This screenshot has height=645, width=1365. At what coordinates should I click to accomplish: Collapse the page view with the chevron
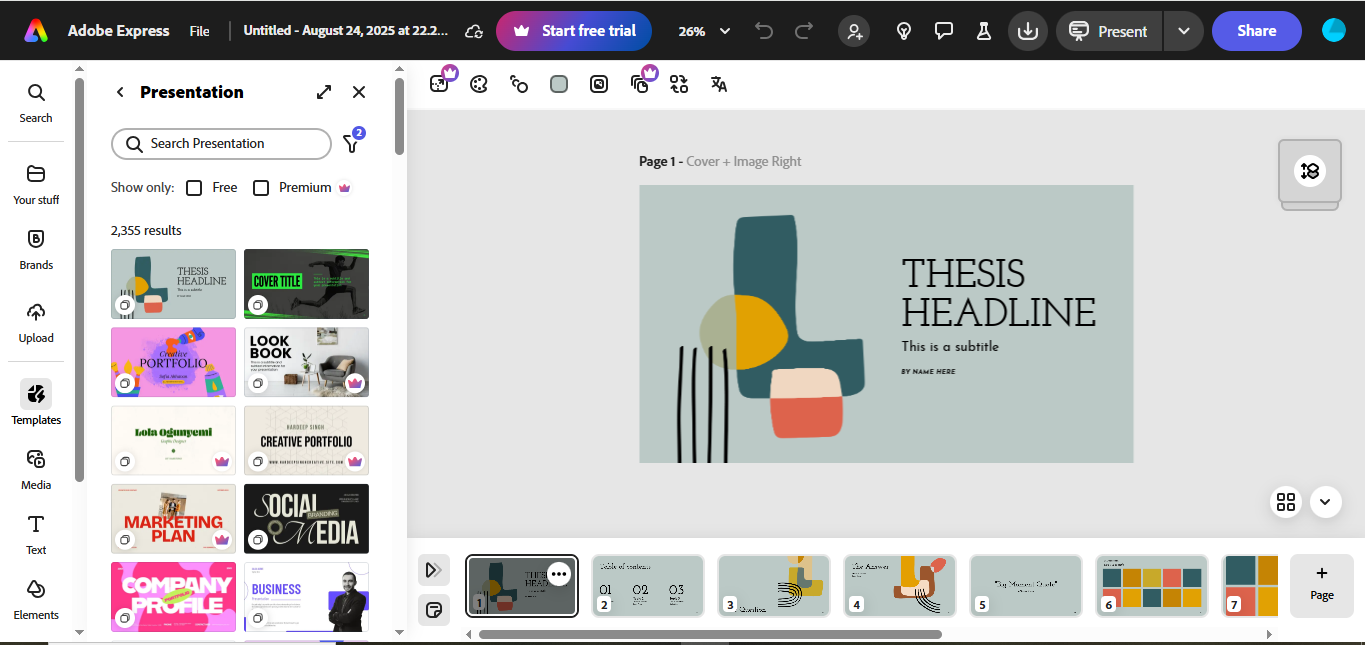pyautogui.click(x=1325, y=502)
